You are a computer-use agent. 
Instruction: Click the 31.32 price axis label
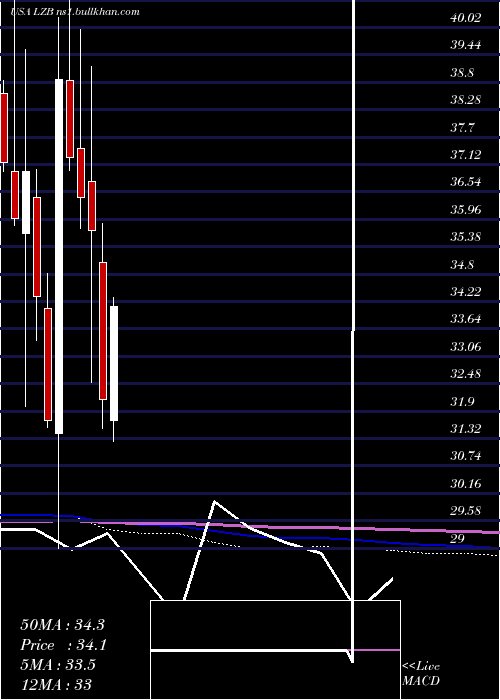pos(466,429)
